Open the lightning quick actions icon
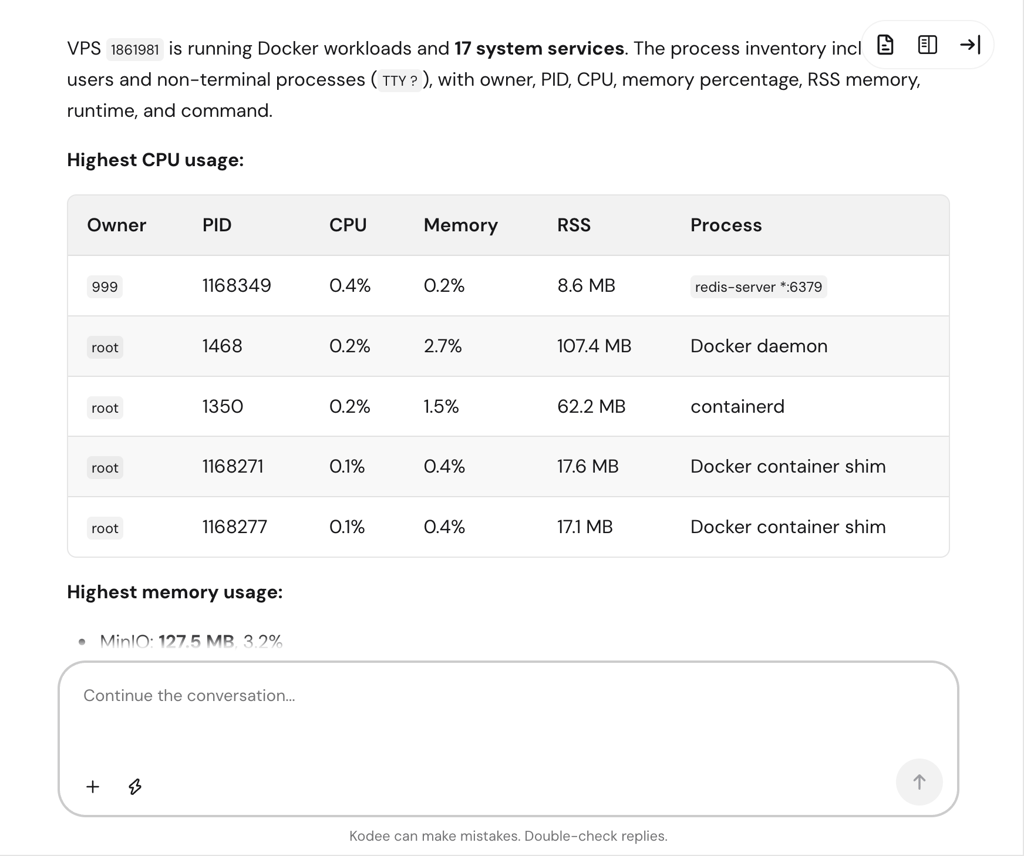 [x=135, y=786]
